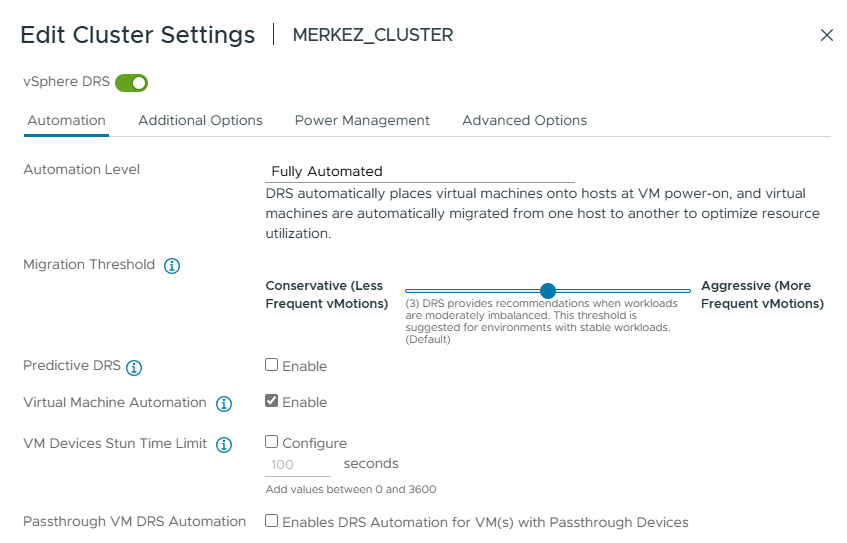Click the conservative end of migration slider track
Image resolution: width=847 pixels, height=543 pixels.
tap(409, 291)
